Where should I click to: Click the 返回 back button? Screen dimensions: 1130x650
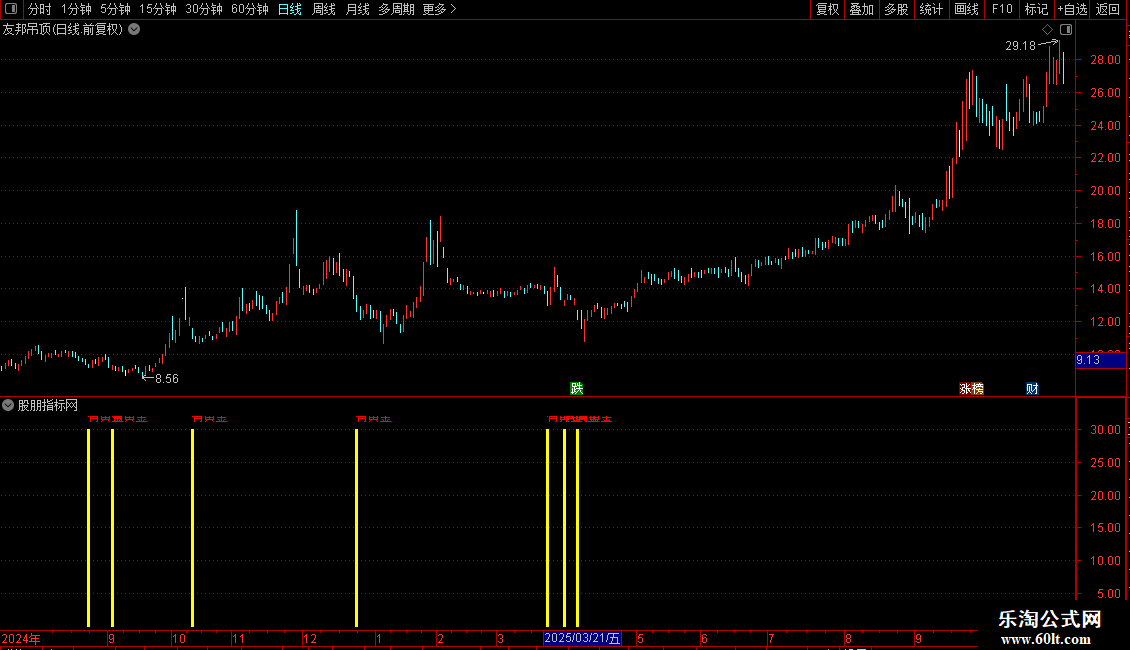pos(1108,9)
